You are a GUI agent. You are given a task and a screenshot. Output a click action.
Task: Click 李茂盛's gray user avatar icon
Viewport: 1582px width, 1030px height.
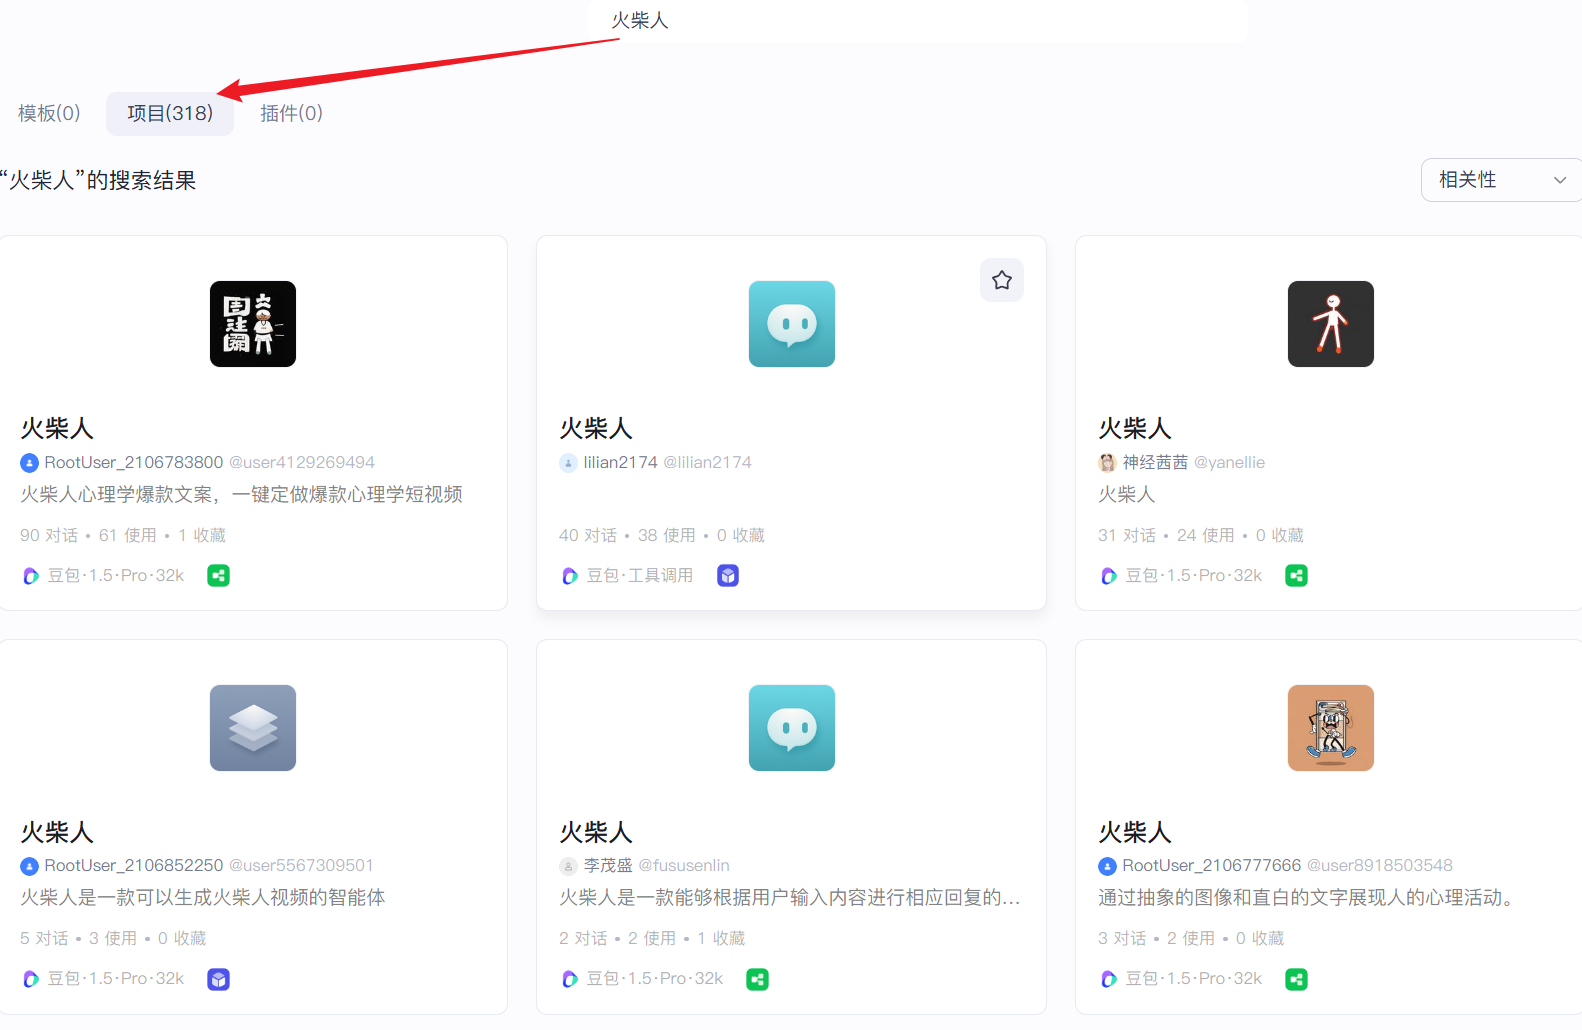tap(568, 866)
